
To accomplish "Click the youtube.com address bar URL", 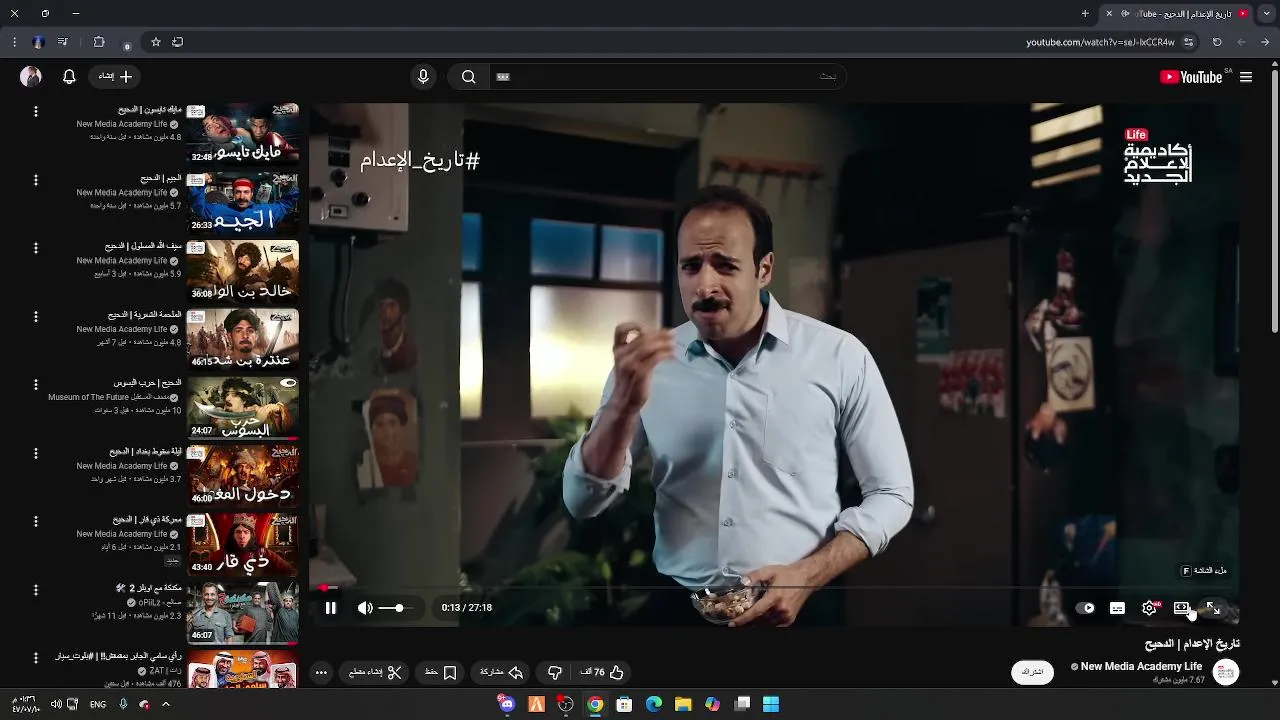I will (x=1100, y=42).
